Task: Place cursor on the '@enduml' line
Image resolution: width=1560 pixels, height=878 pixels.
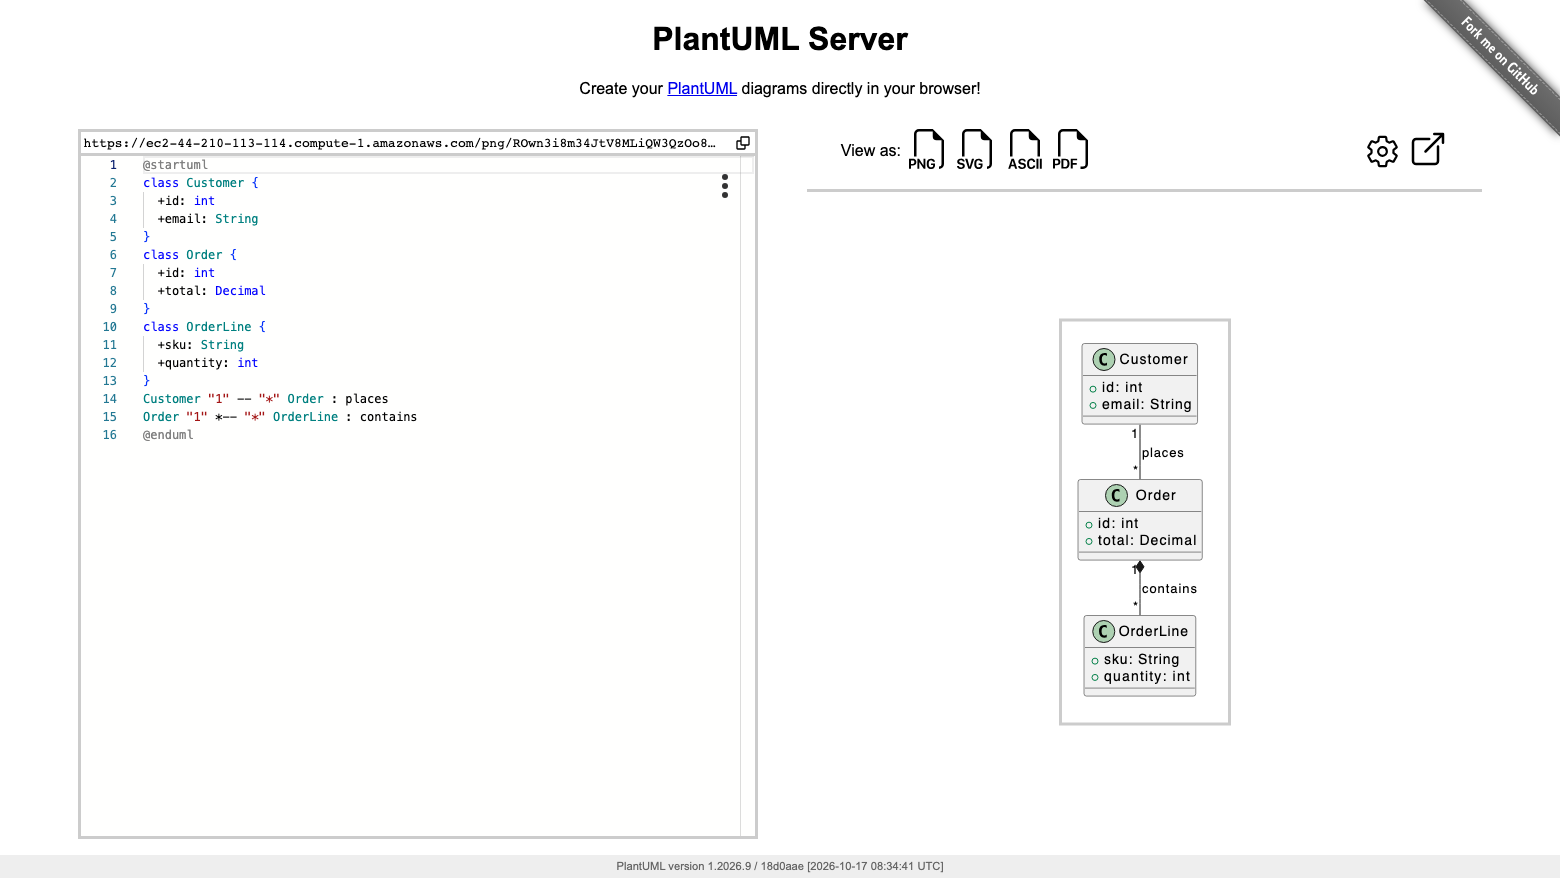Action: 168,435
